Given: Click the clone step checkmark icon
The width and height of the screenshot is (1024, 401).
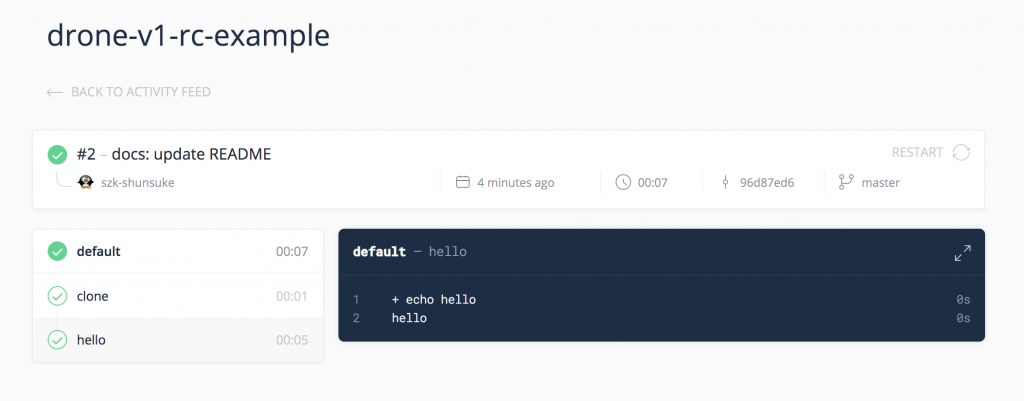Looking at the screenshot, I should click(58, 296).
